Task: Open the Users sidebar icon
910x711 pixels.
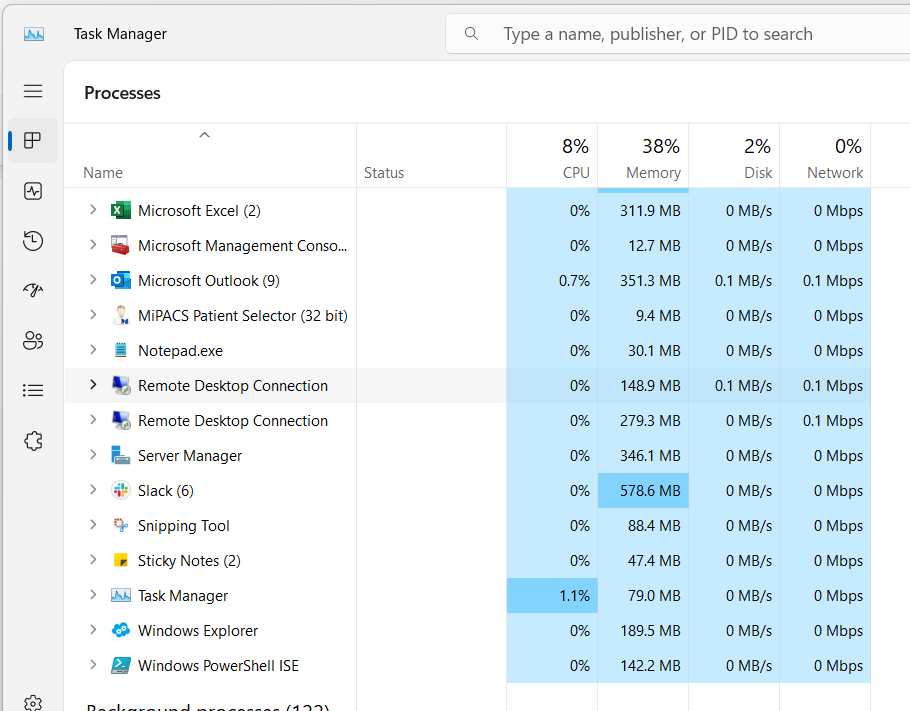Action: [x=33, y=340]
